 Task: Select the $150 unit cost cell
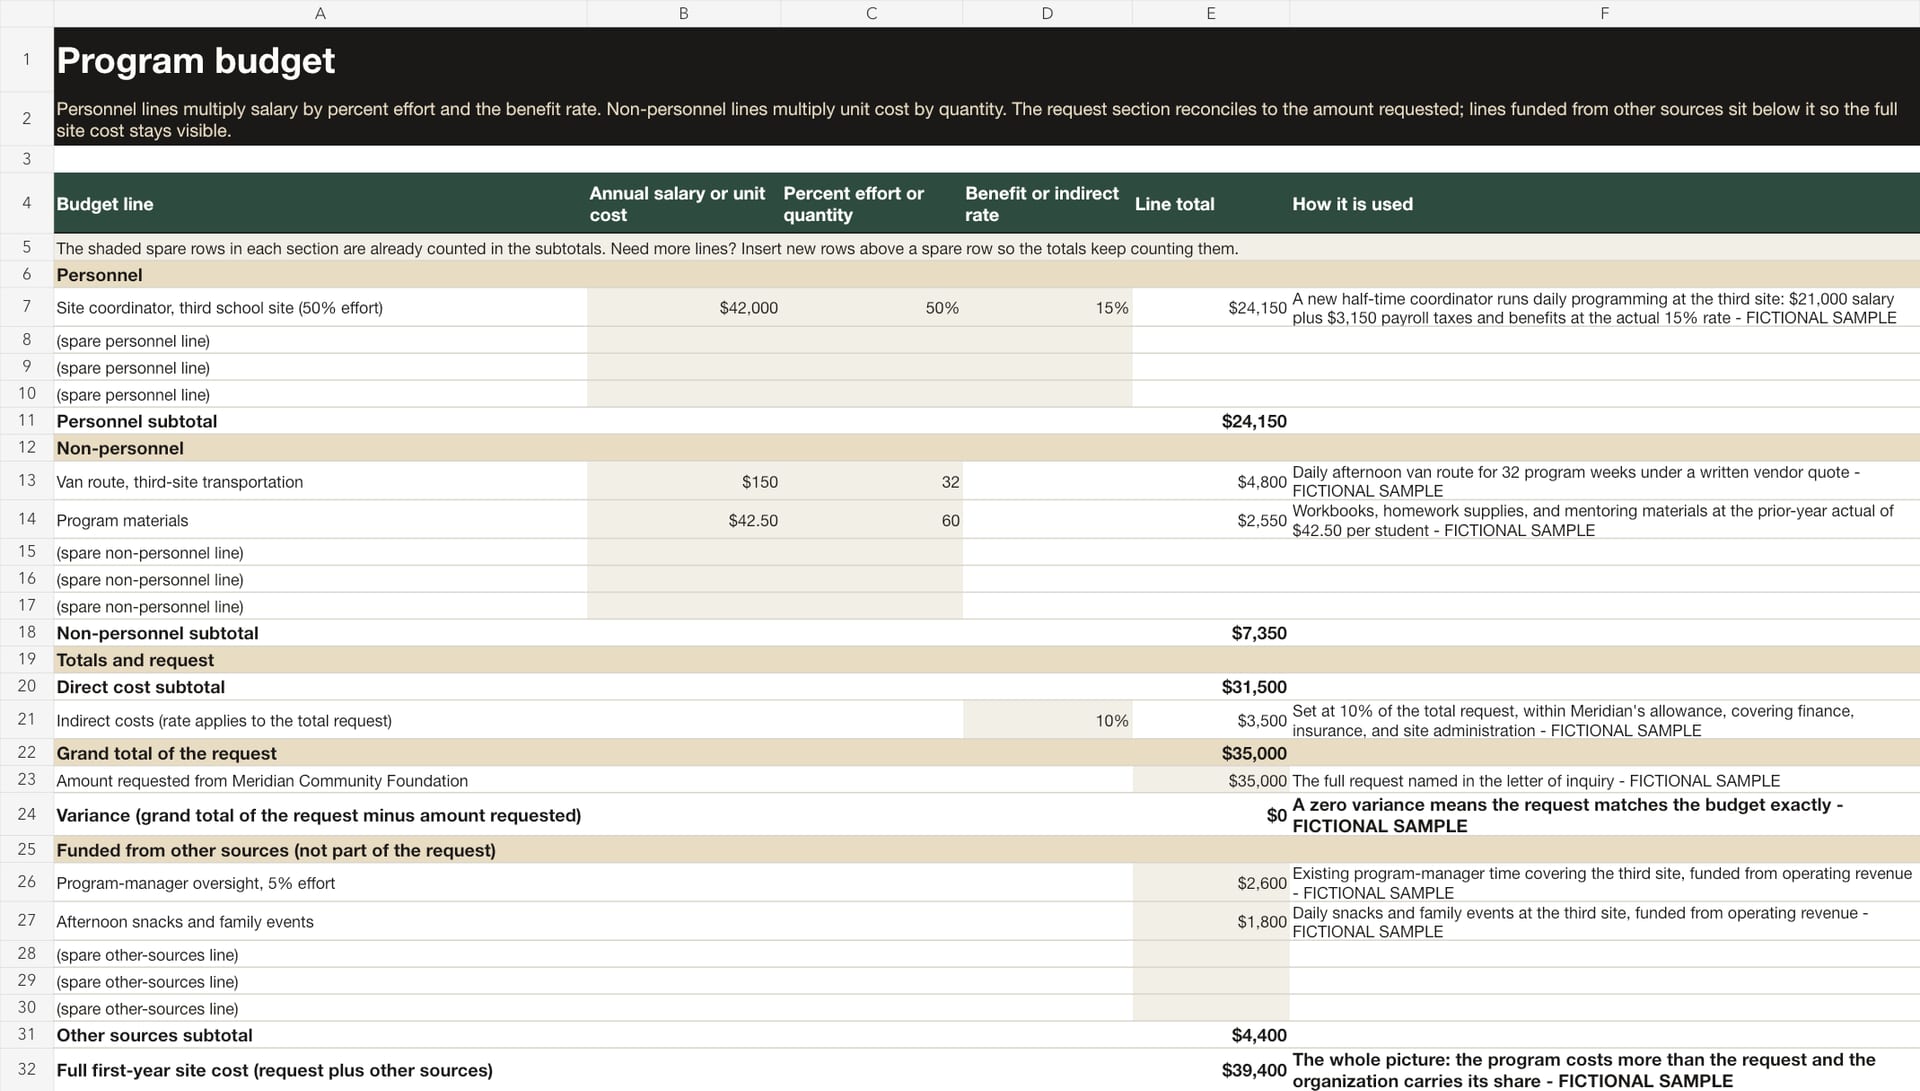pos(683,481)
